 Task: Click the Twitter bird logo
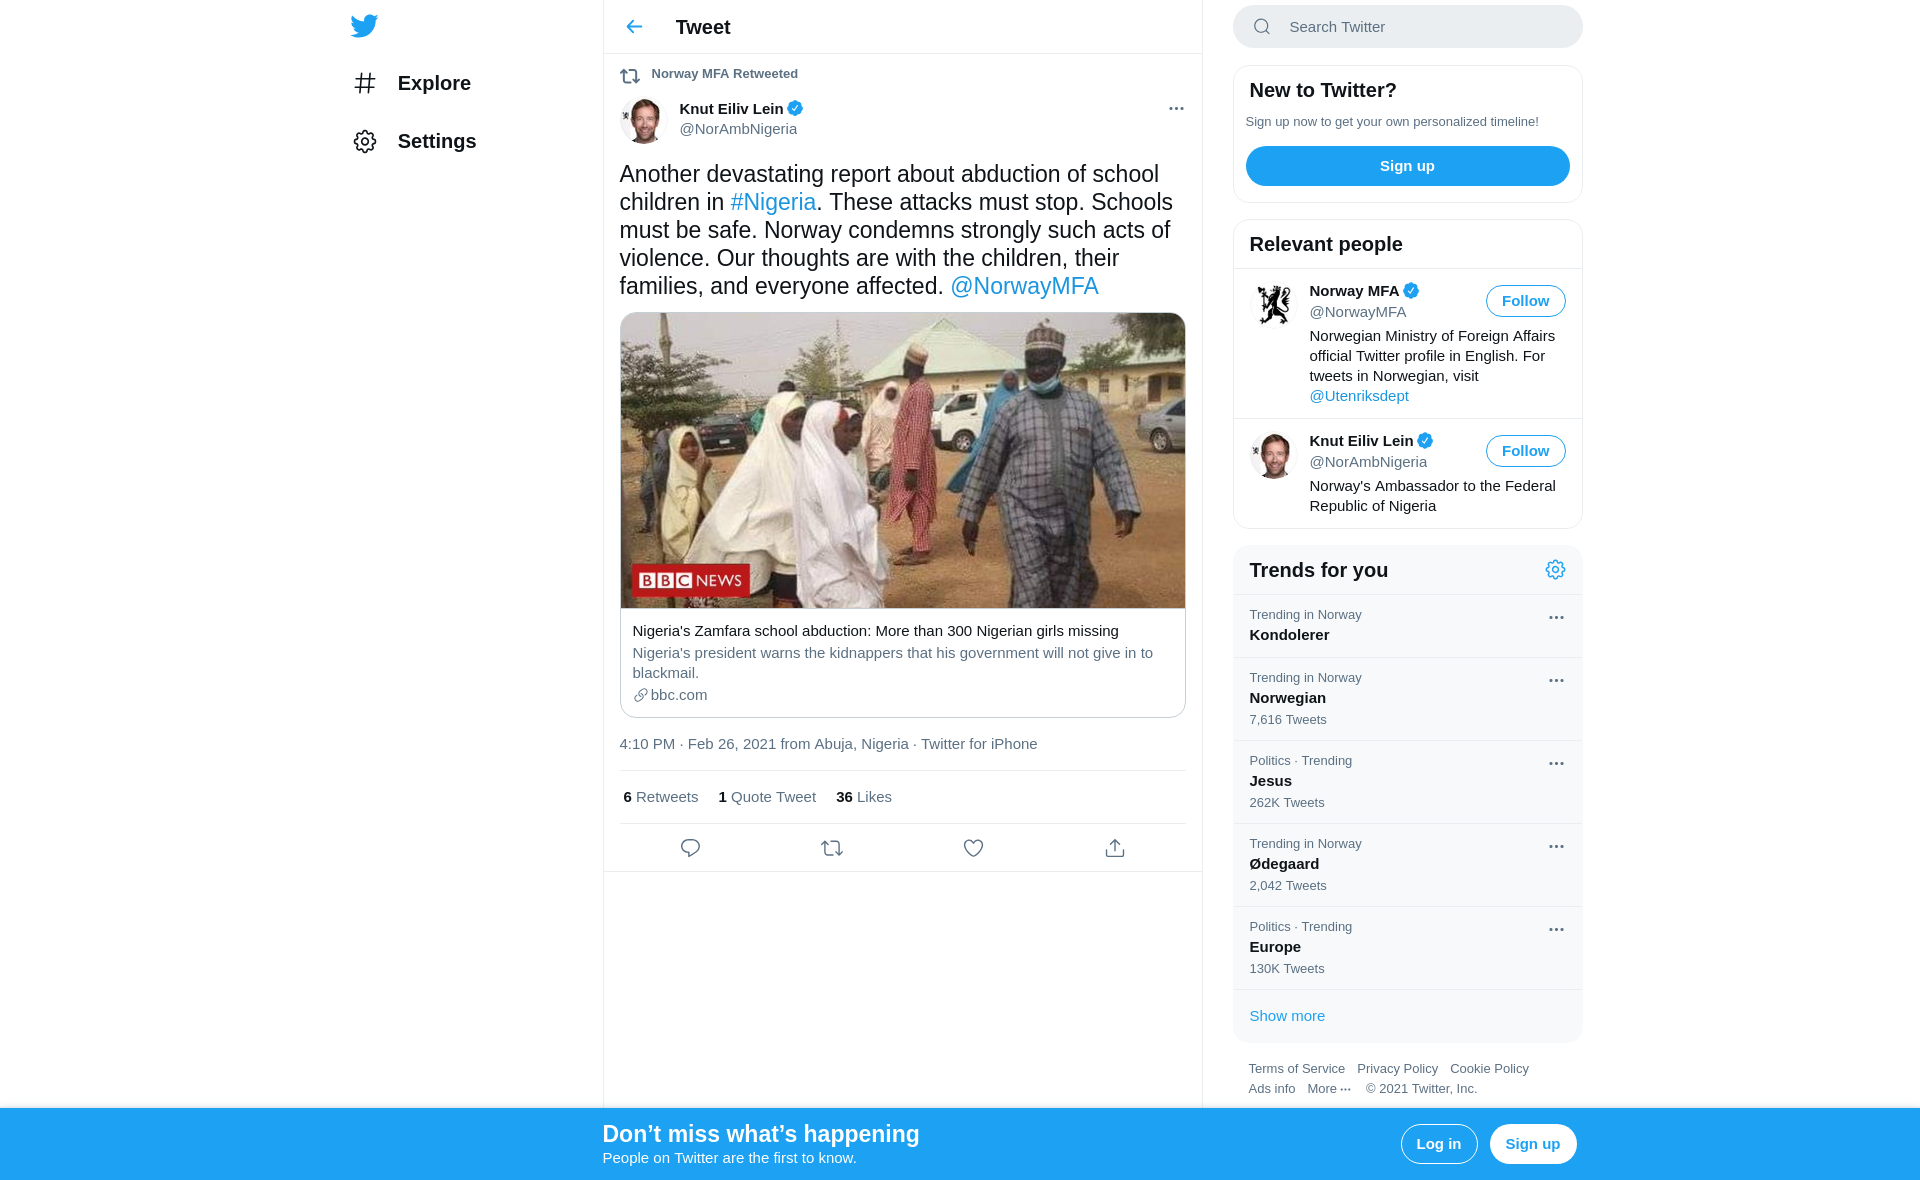coord(364,26)
